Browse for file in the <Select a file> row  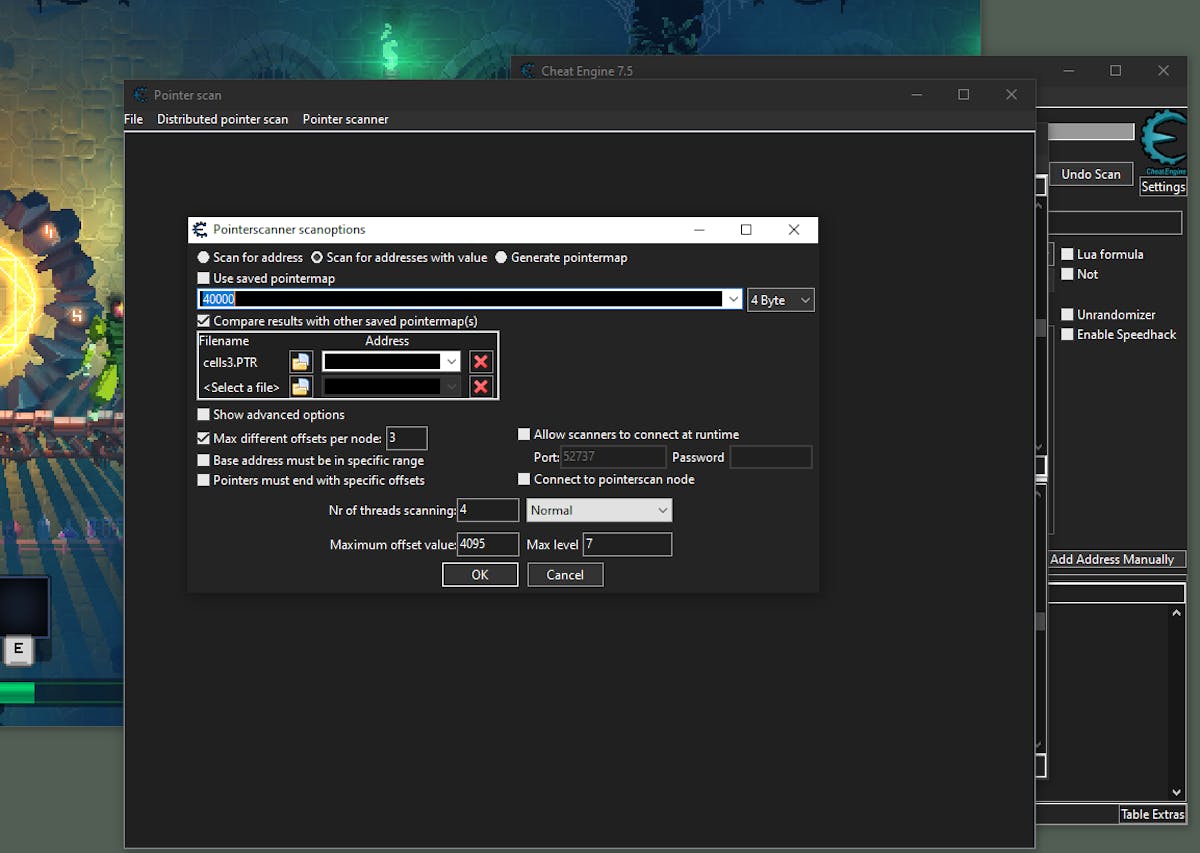click(x=300, y=387)
